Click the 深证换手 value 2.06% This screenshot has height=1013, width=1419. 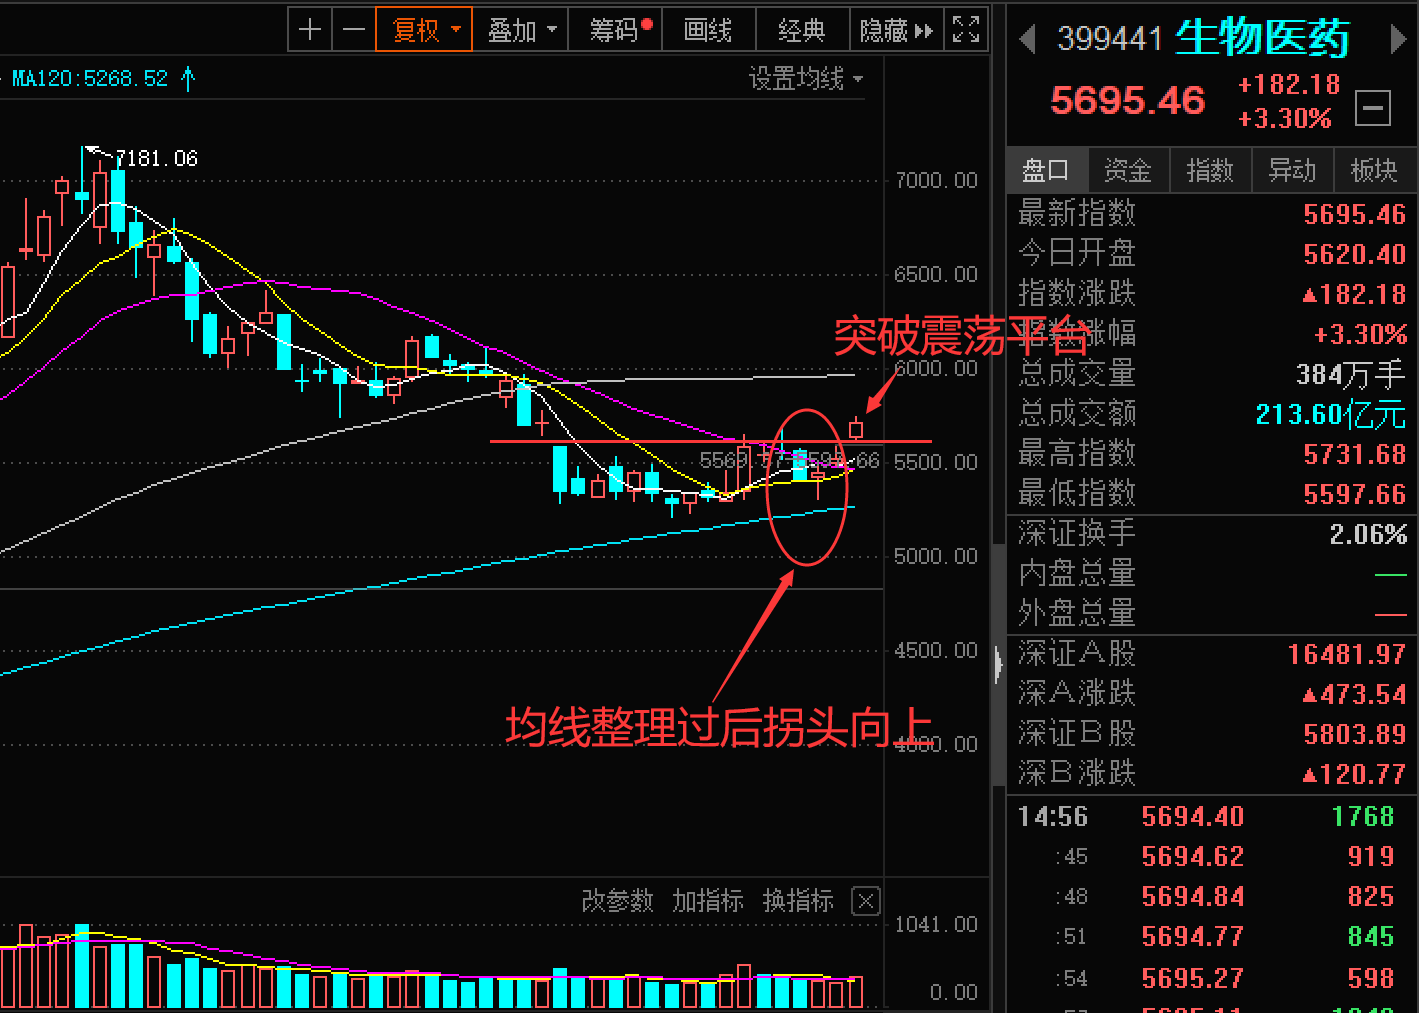(1368, 535)
